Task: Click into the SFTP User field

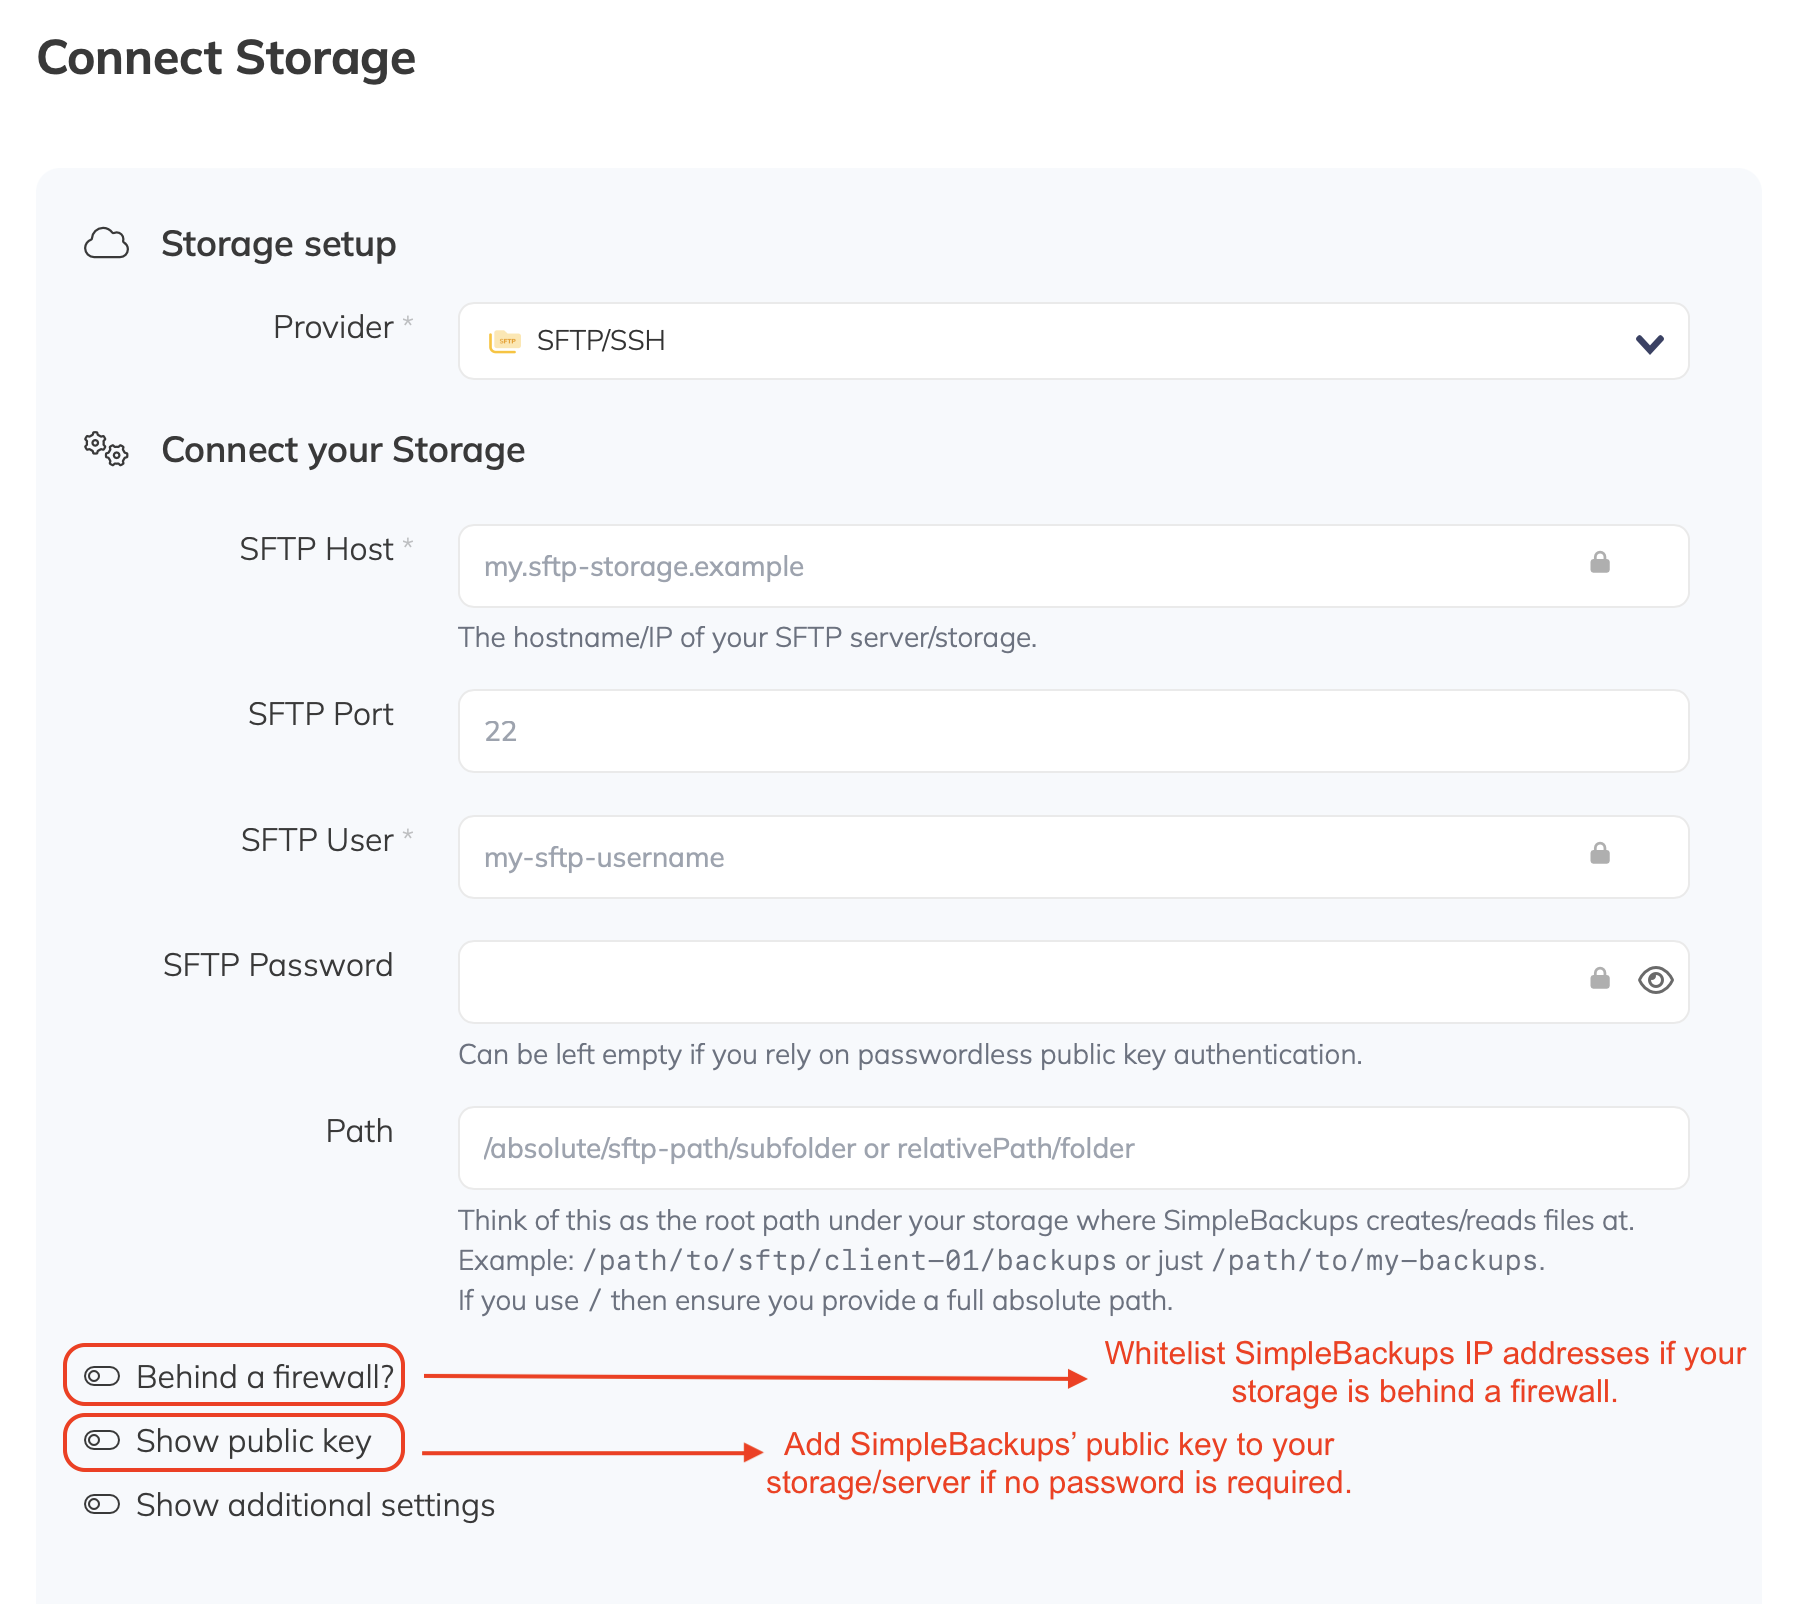Action: pyautogui.click(x=1000, y=857)
